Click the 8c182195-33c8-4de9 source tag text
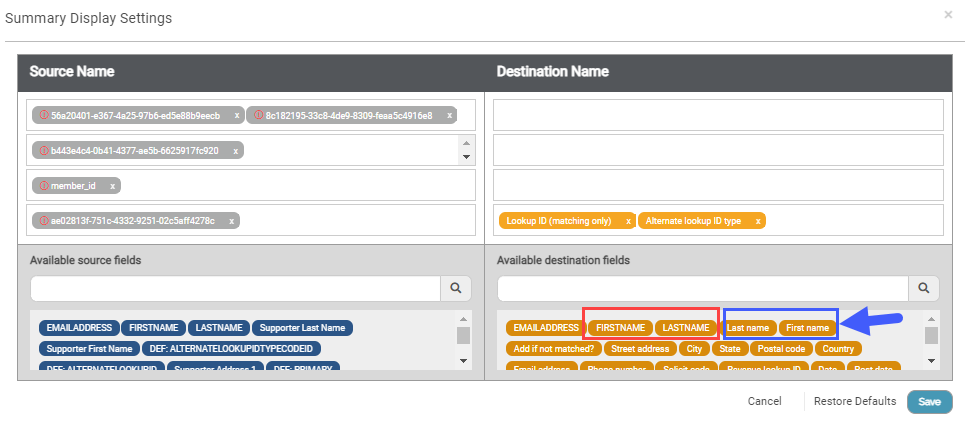This screenshot has width=974, height=426. click(x=349, y=116)
